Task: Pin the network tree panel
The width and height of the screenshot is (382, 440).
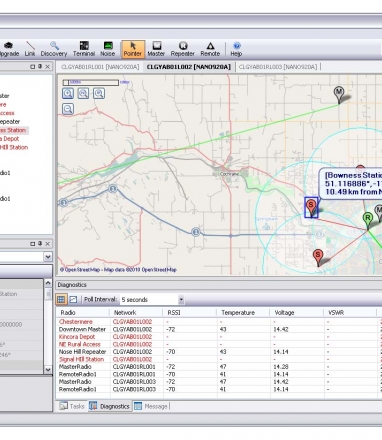Action: click(40, 67)
